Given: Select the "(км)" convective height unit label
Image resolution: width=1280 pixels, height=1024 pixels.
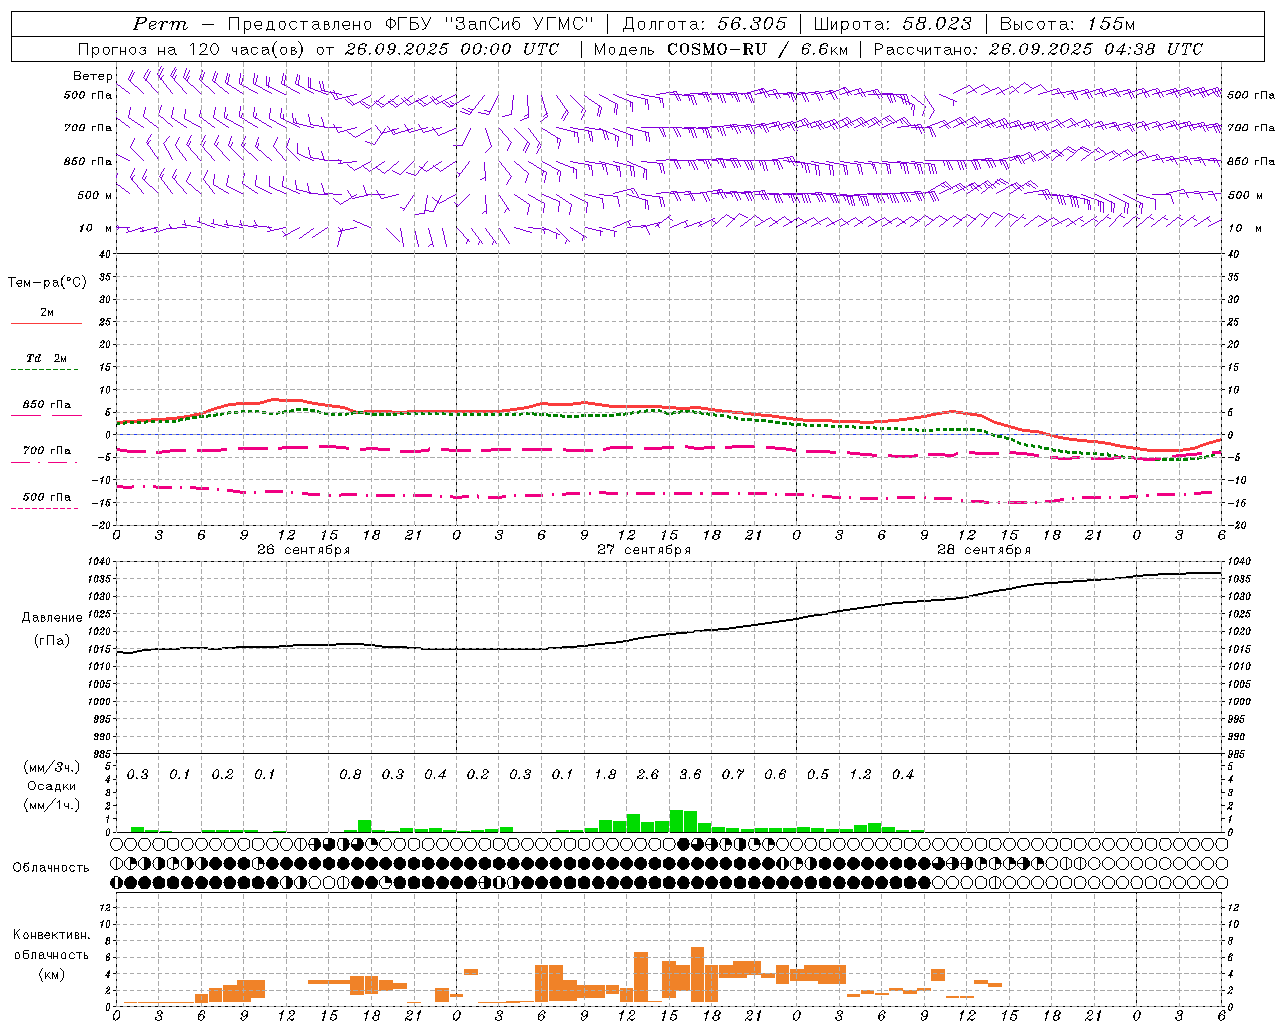Looking at the screenshot, I should click(52, 974).
